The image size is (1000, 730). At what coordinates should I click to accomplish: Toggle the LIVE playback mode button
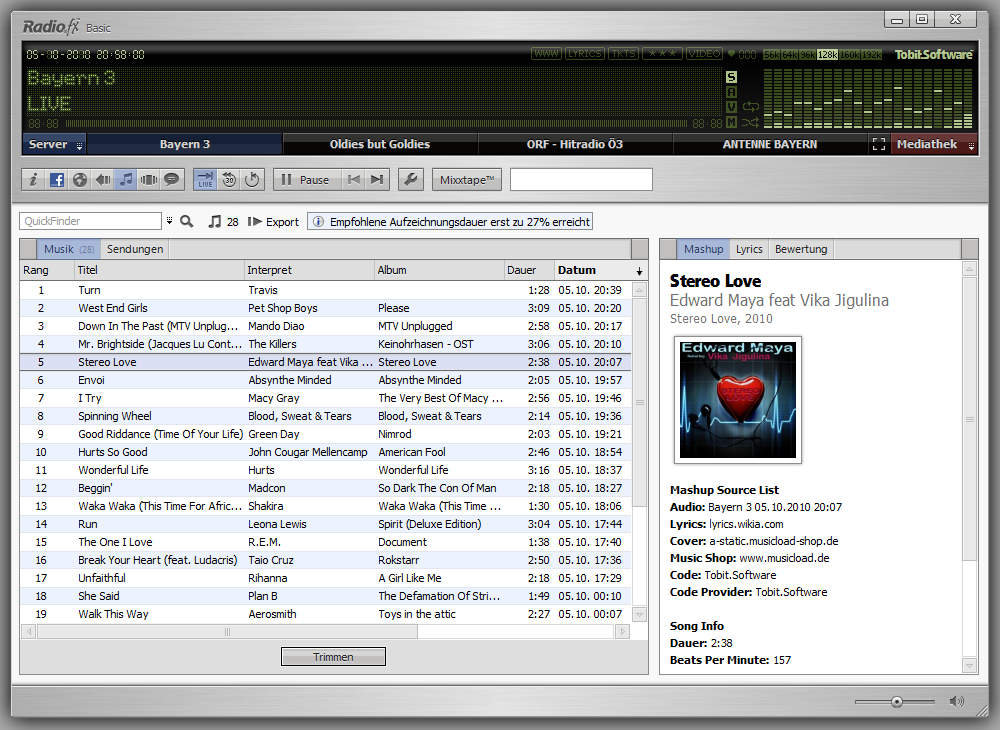pyautogui.click(x=205, y=180)
